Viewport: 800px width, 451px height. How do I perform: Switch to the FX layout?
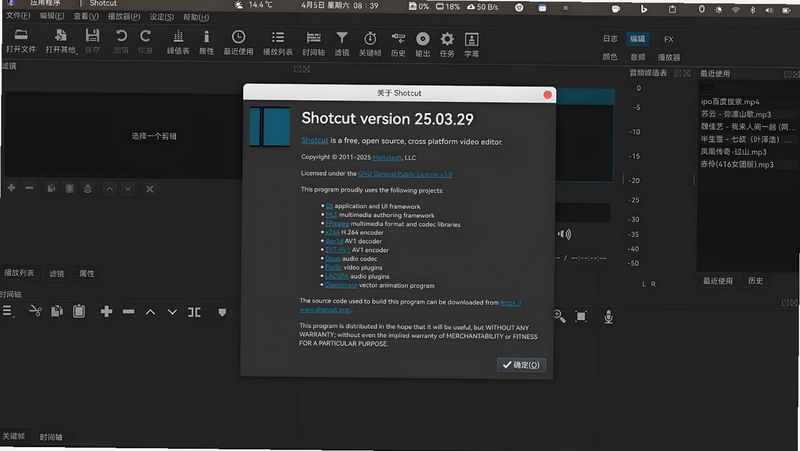pyautogui.click(x=669, y=39)
